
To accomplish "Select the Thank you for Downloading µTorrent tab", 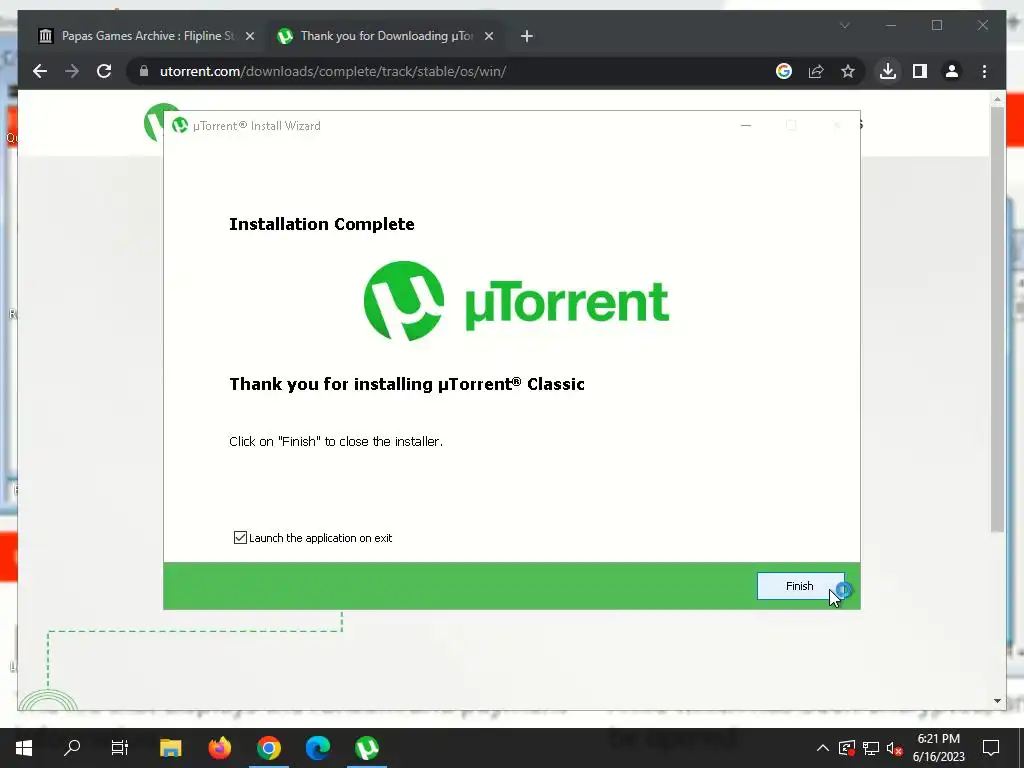I will point(385,36).
